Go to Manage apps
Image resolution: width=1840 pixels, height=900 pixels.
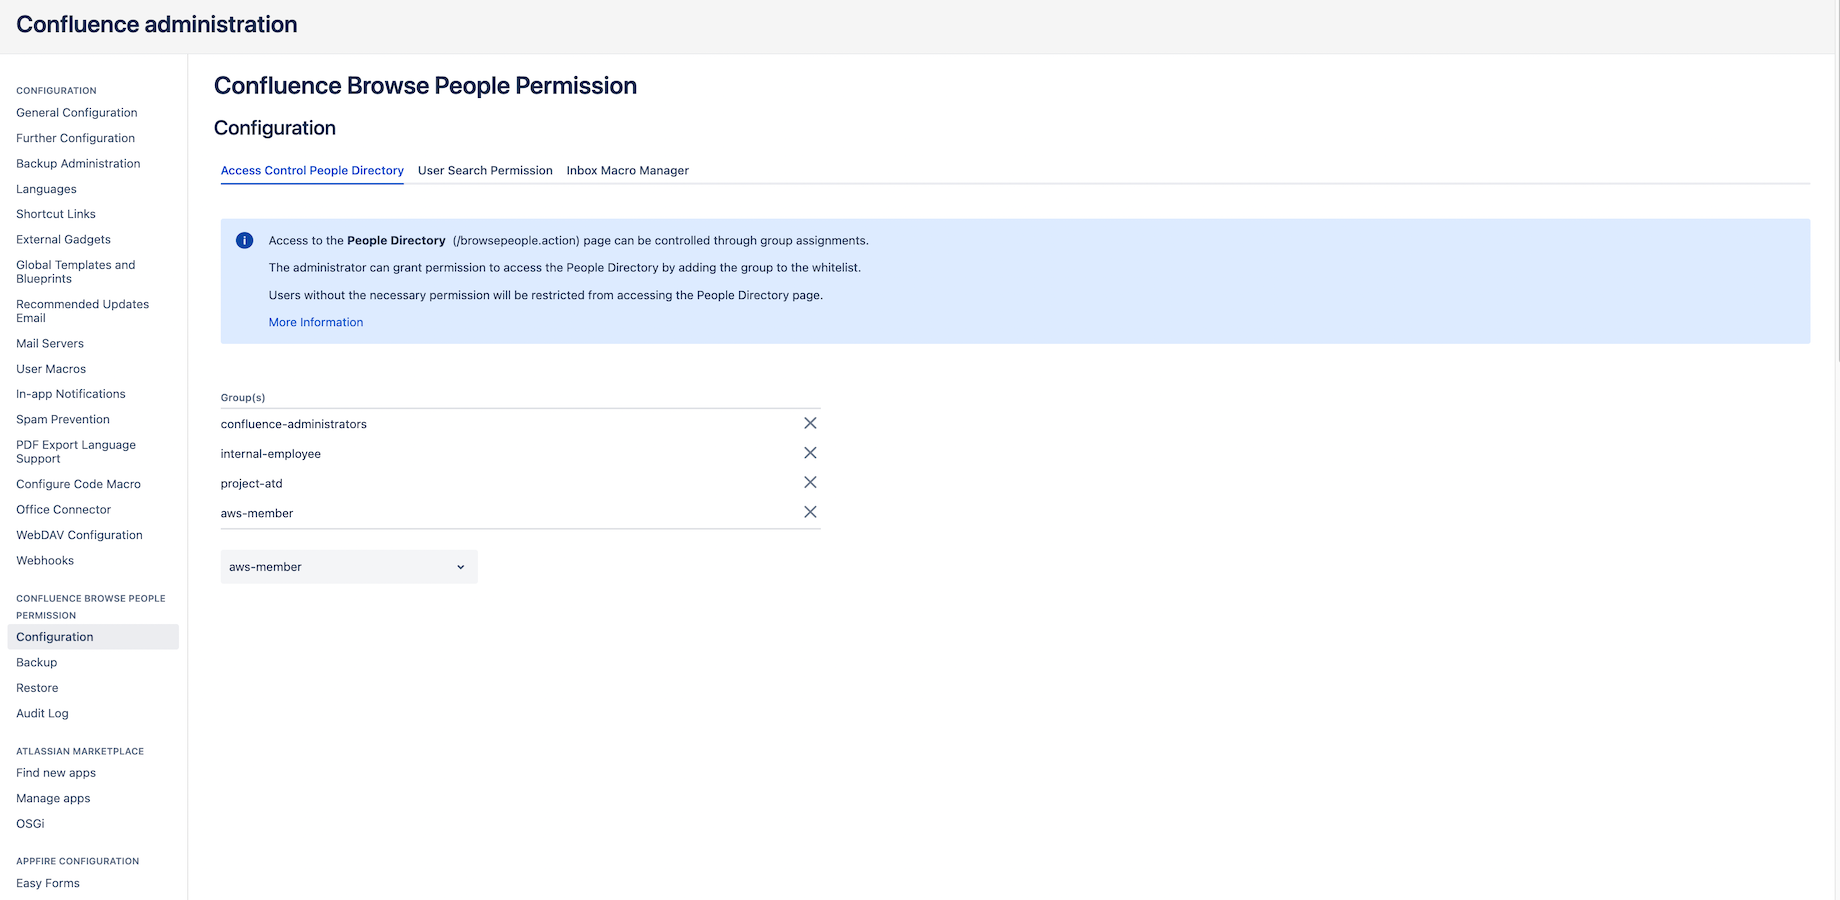pos(54,798)
